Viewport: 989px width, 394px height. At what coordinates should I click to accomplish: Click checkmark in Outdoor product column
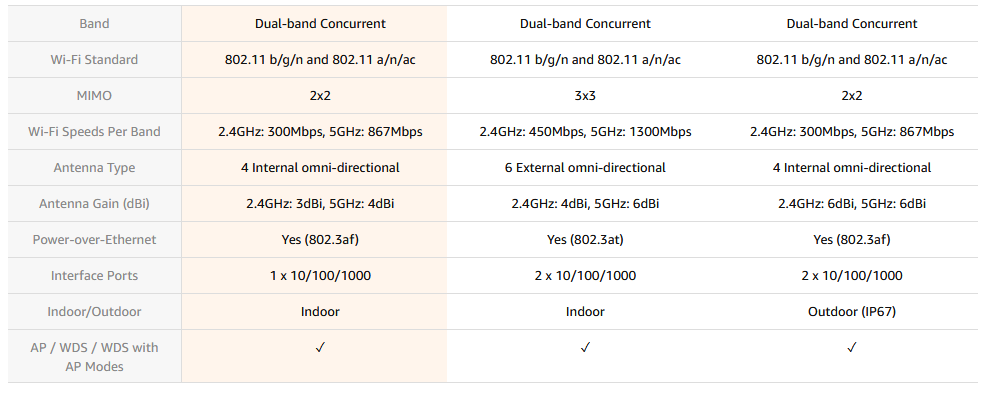point(851,347)
